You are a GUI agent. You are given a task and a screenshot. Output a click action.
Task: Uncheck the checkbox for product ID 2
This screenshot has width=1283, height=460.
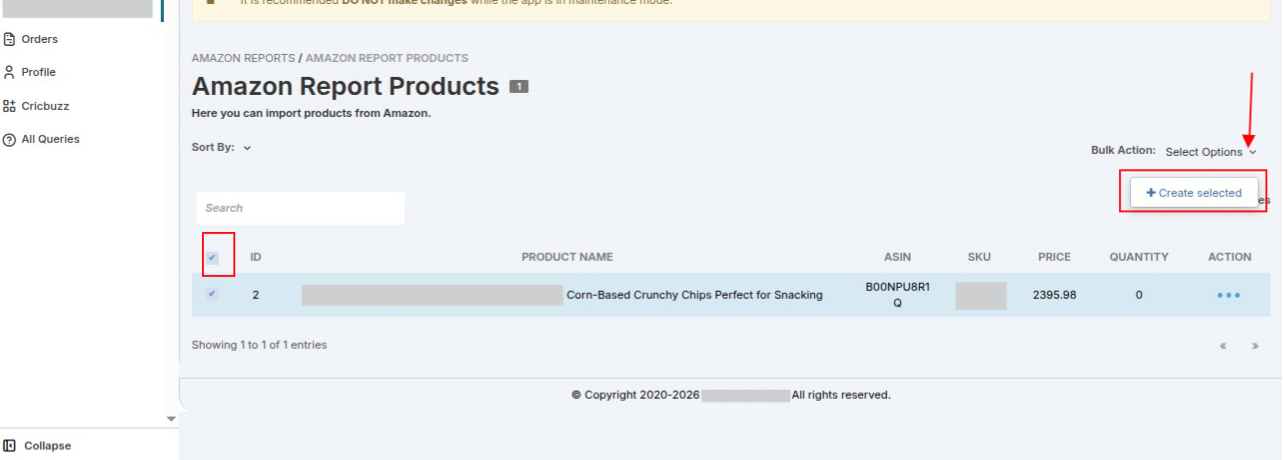(x=212, y=294)
